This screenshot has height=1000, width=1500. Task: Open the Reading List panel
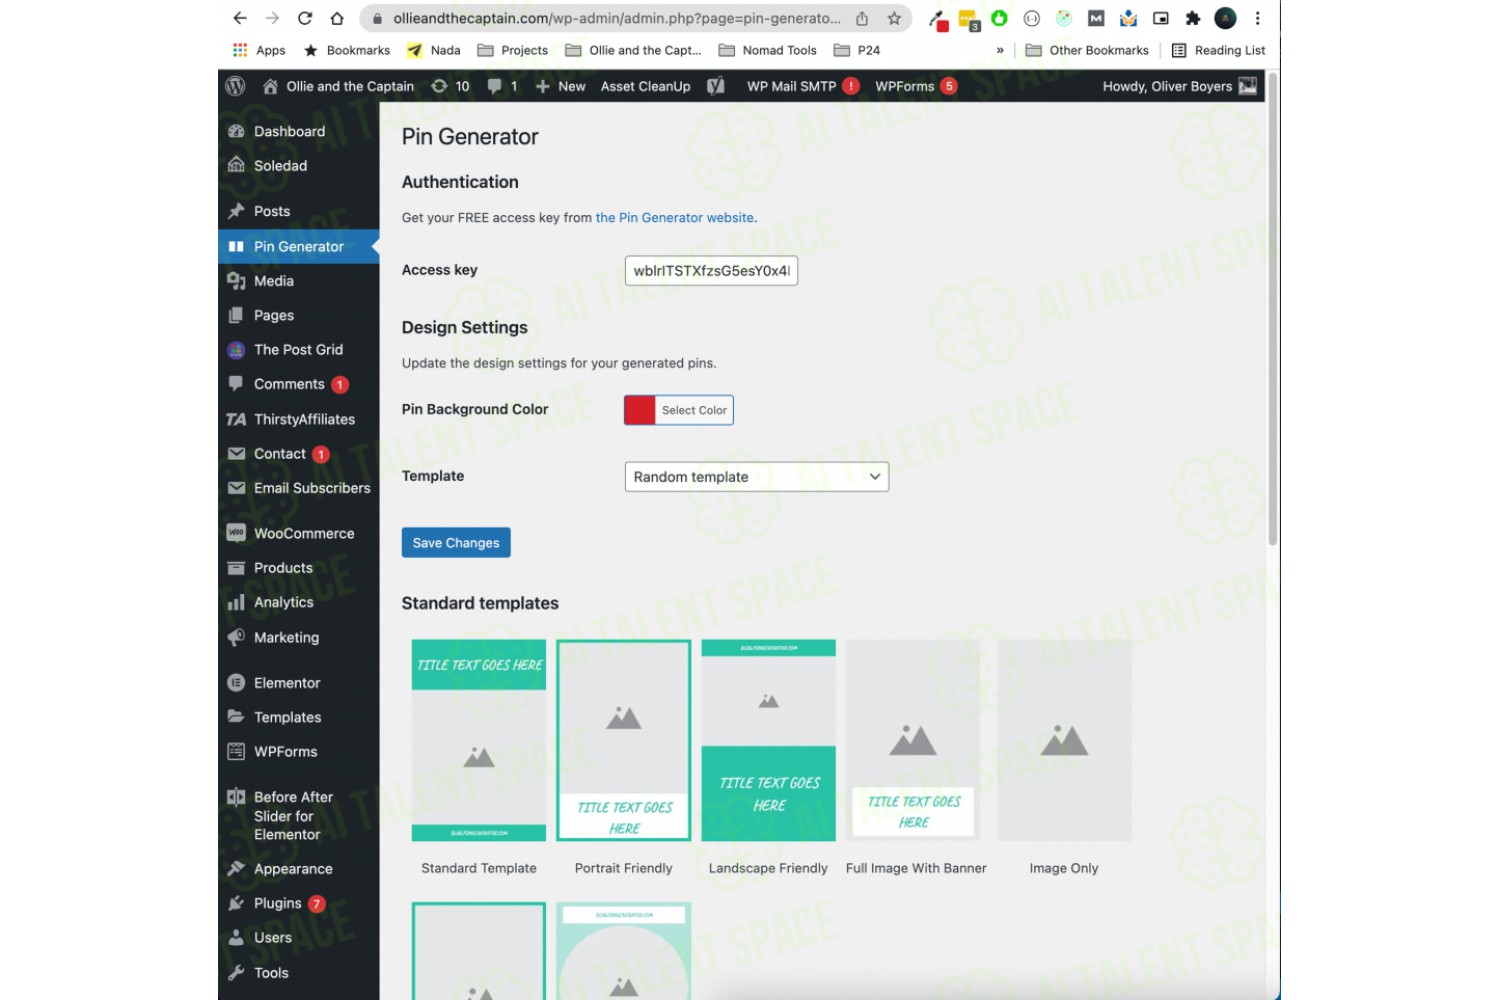point(1218,50)
